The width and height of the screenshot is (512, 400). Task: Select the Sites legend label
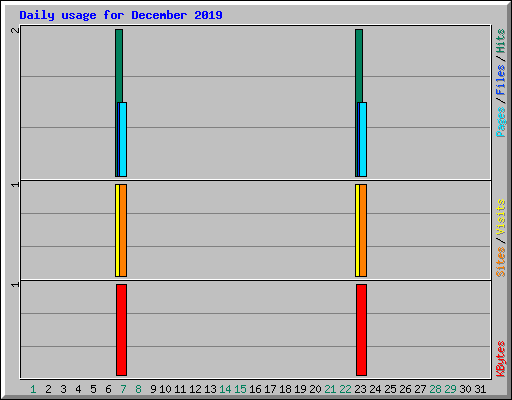click(x=500, y=262)
